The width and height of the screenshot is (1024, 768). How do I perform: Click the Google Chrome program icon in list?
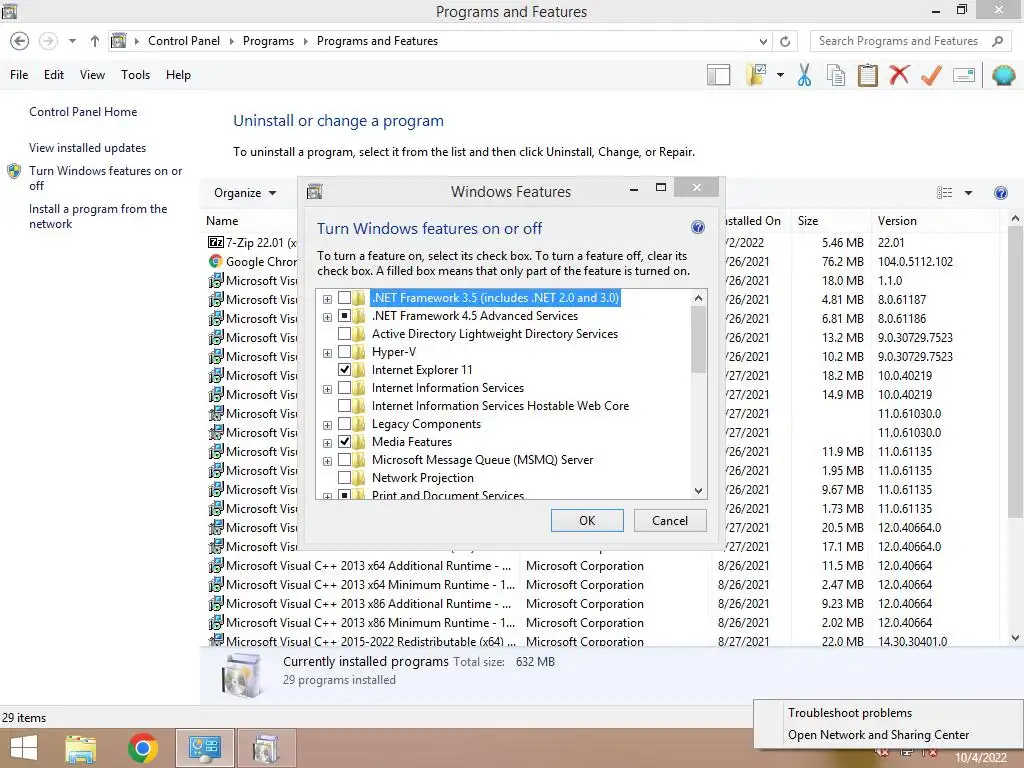(x=215, y=261)
